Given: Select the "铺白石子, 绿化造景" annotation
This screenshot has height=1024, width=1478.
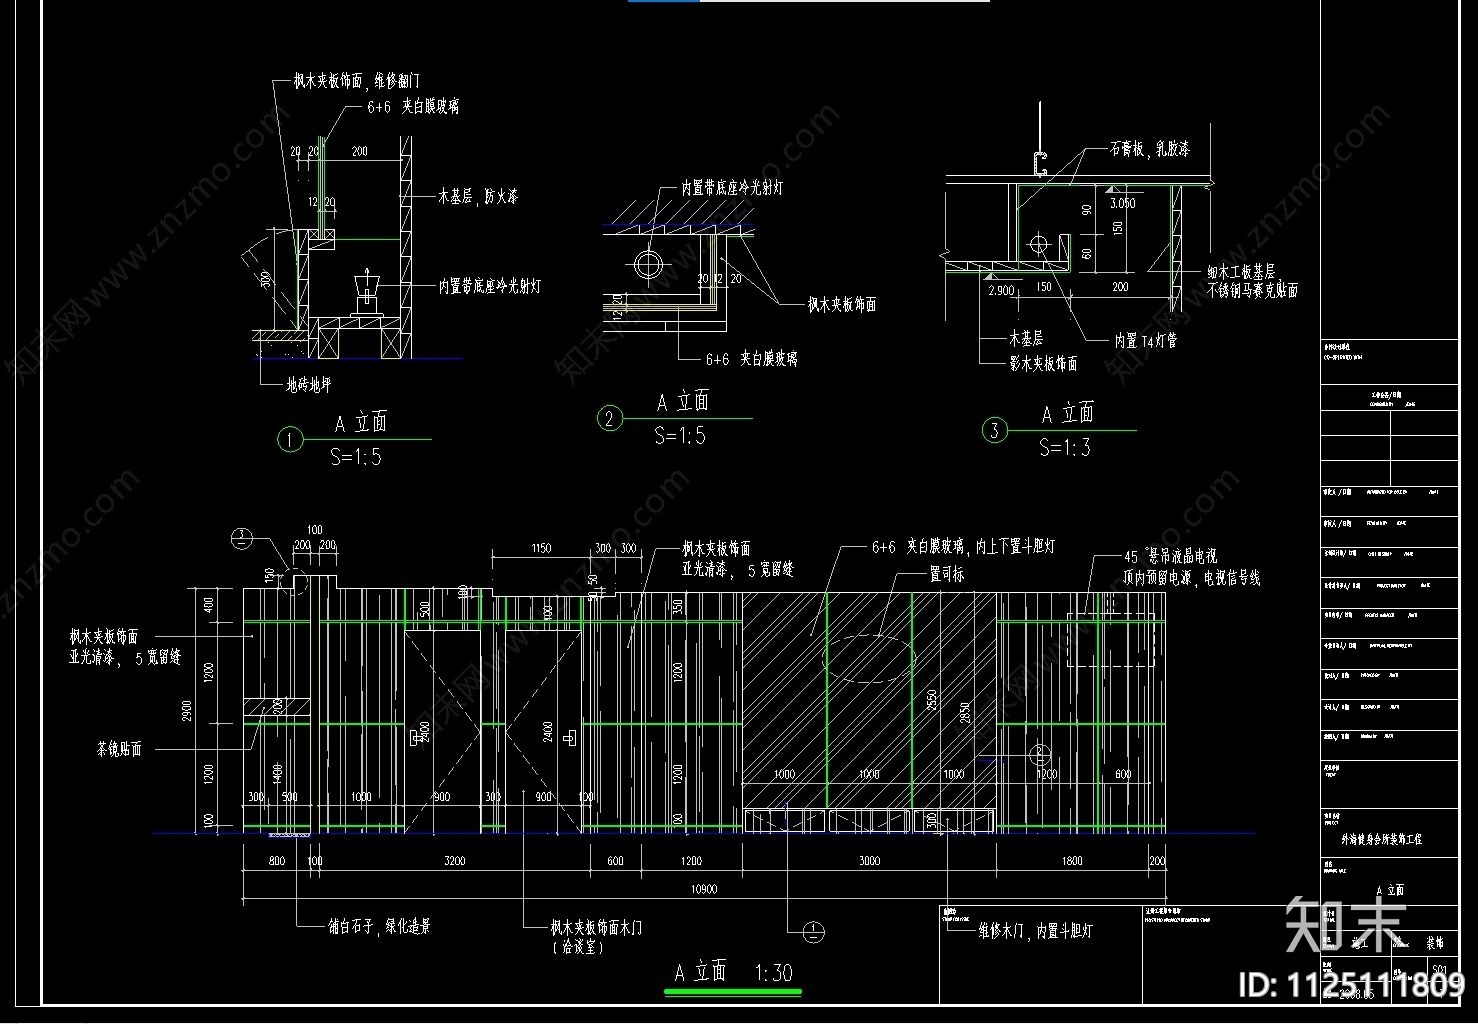Looking at the screenshot, I should pos(379,927).
